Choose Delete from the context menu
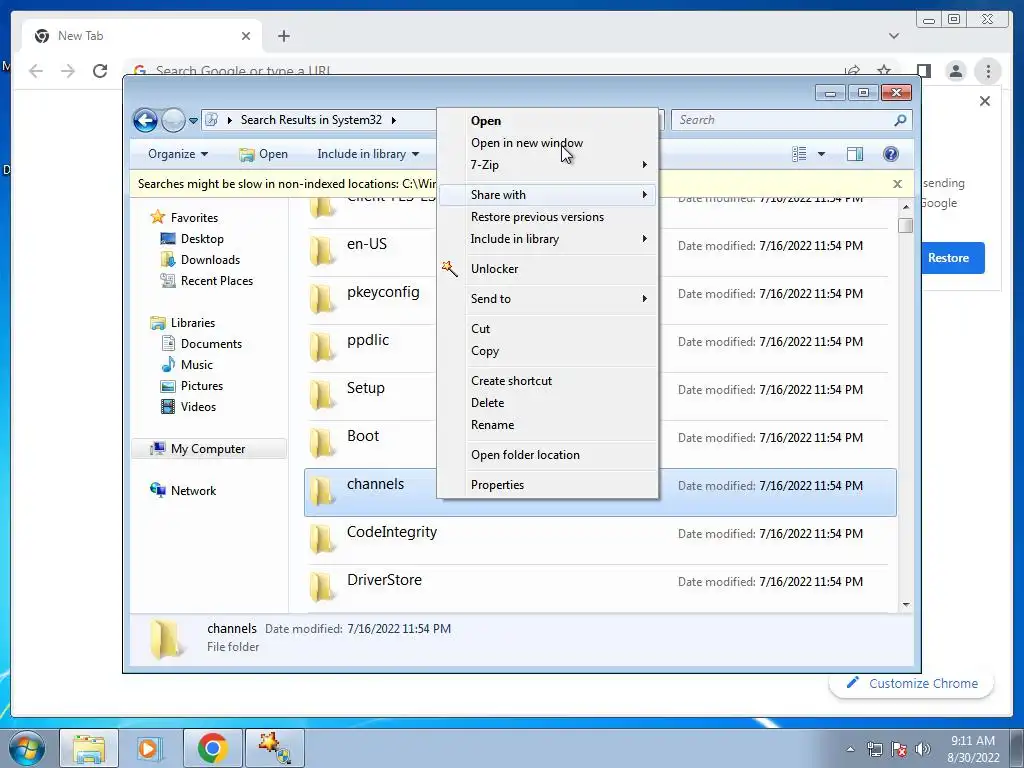The image size is (1024, 768). tap(548, 403)
